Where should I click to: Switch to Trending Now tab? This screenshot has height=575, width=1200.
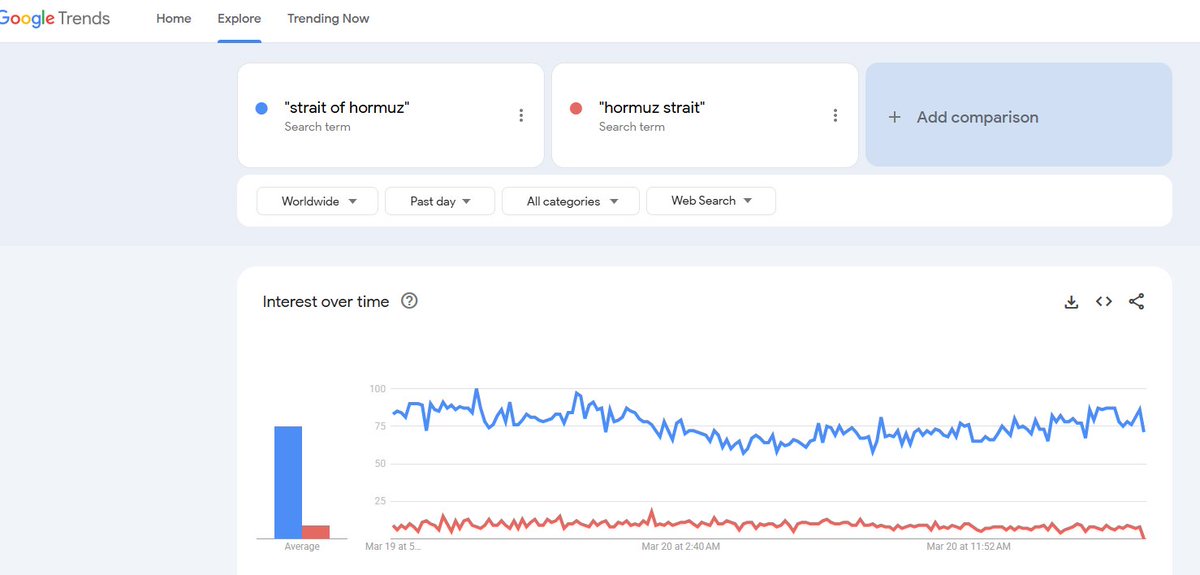click(x=328, y=19)
